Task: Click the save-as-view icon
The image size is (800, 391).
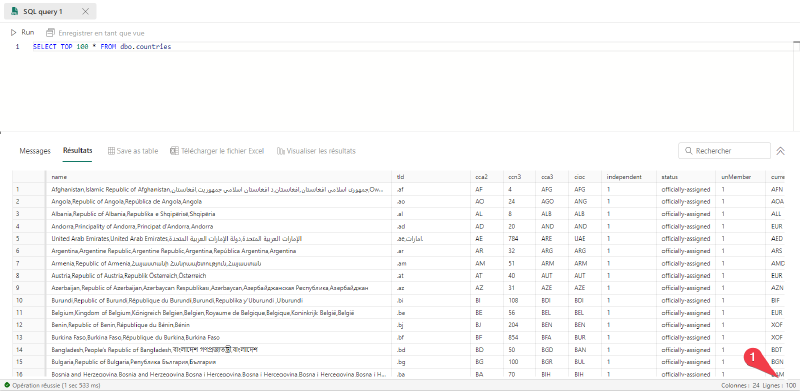Action: coord(50,33)
